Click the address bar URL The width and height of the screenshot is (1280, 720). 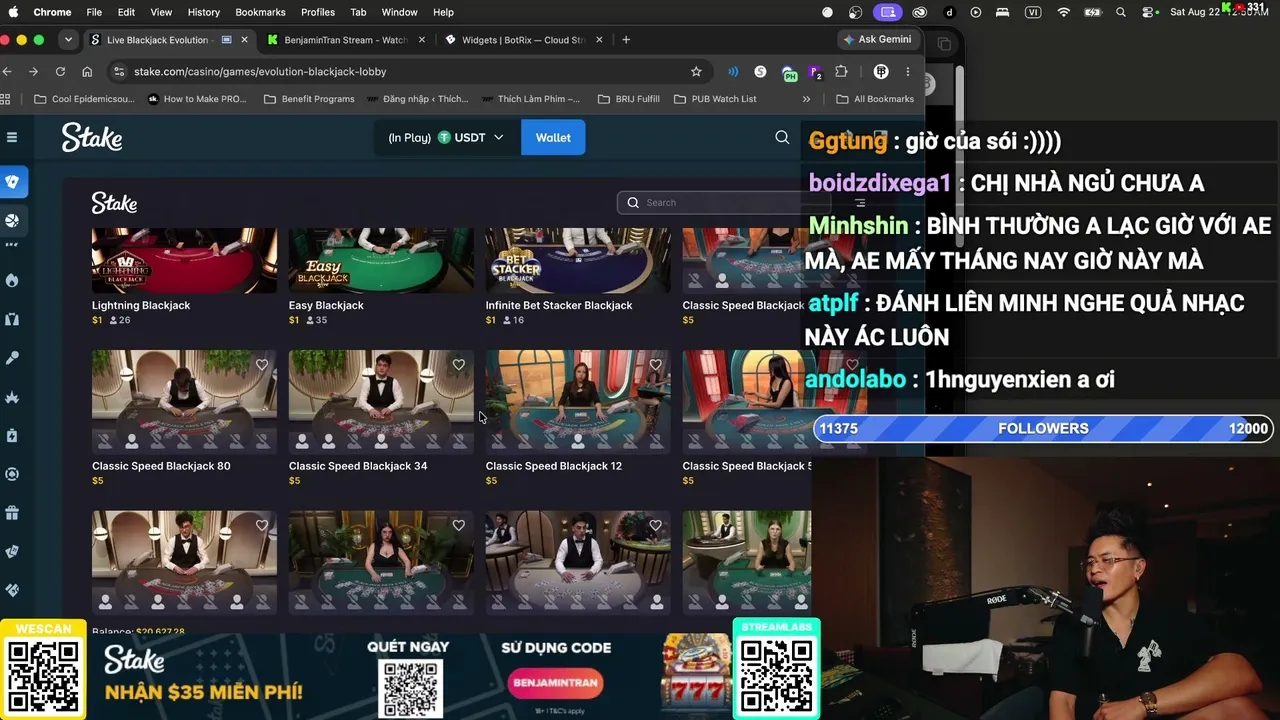click(x=260, y=72)
